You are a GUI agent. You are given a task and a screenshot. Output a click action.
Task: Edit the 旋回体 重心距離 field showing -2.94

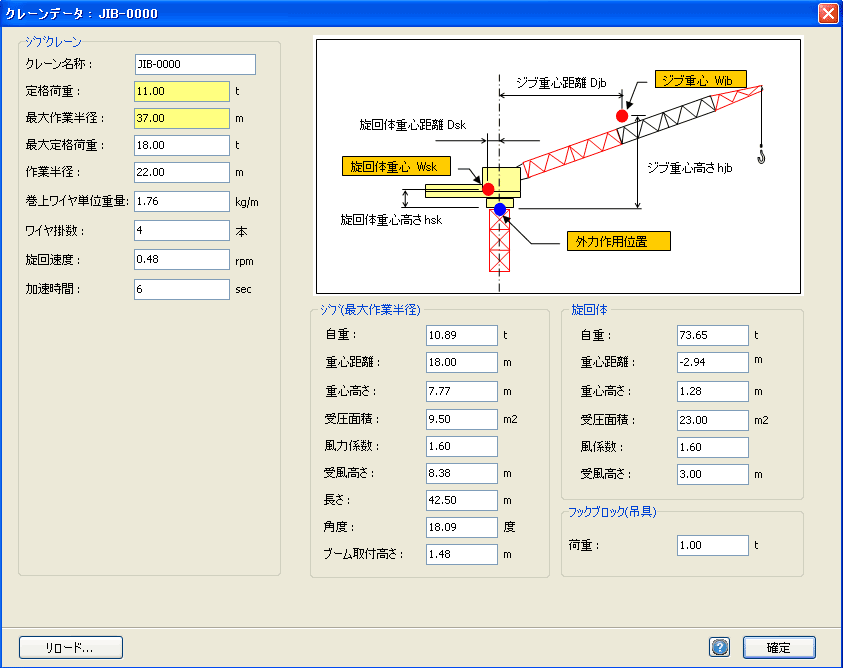pyautogui.click(x=713, y=362)
